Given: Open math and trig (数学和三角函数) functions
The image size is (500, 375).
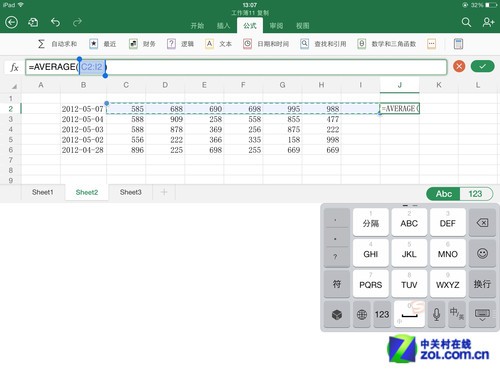Looking at the screenshot, I should click(x=387, y=44).
